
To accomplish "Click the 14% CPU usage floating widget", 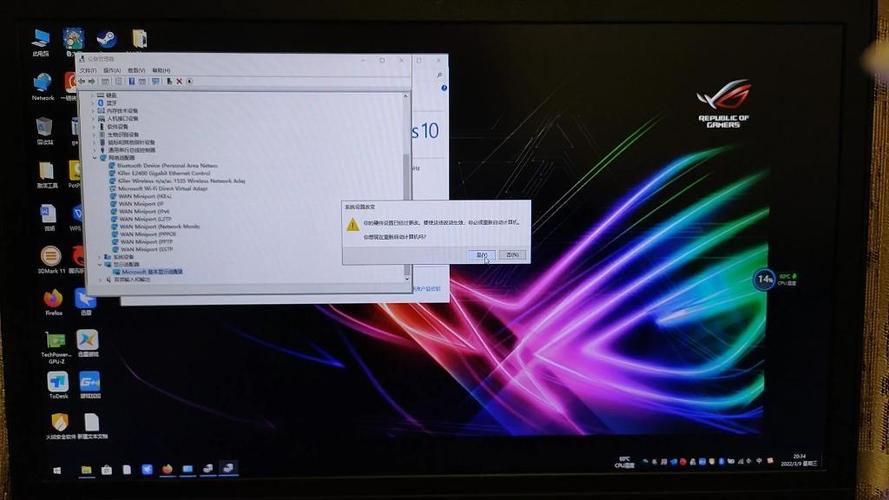I will [764, 279].
